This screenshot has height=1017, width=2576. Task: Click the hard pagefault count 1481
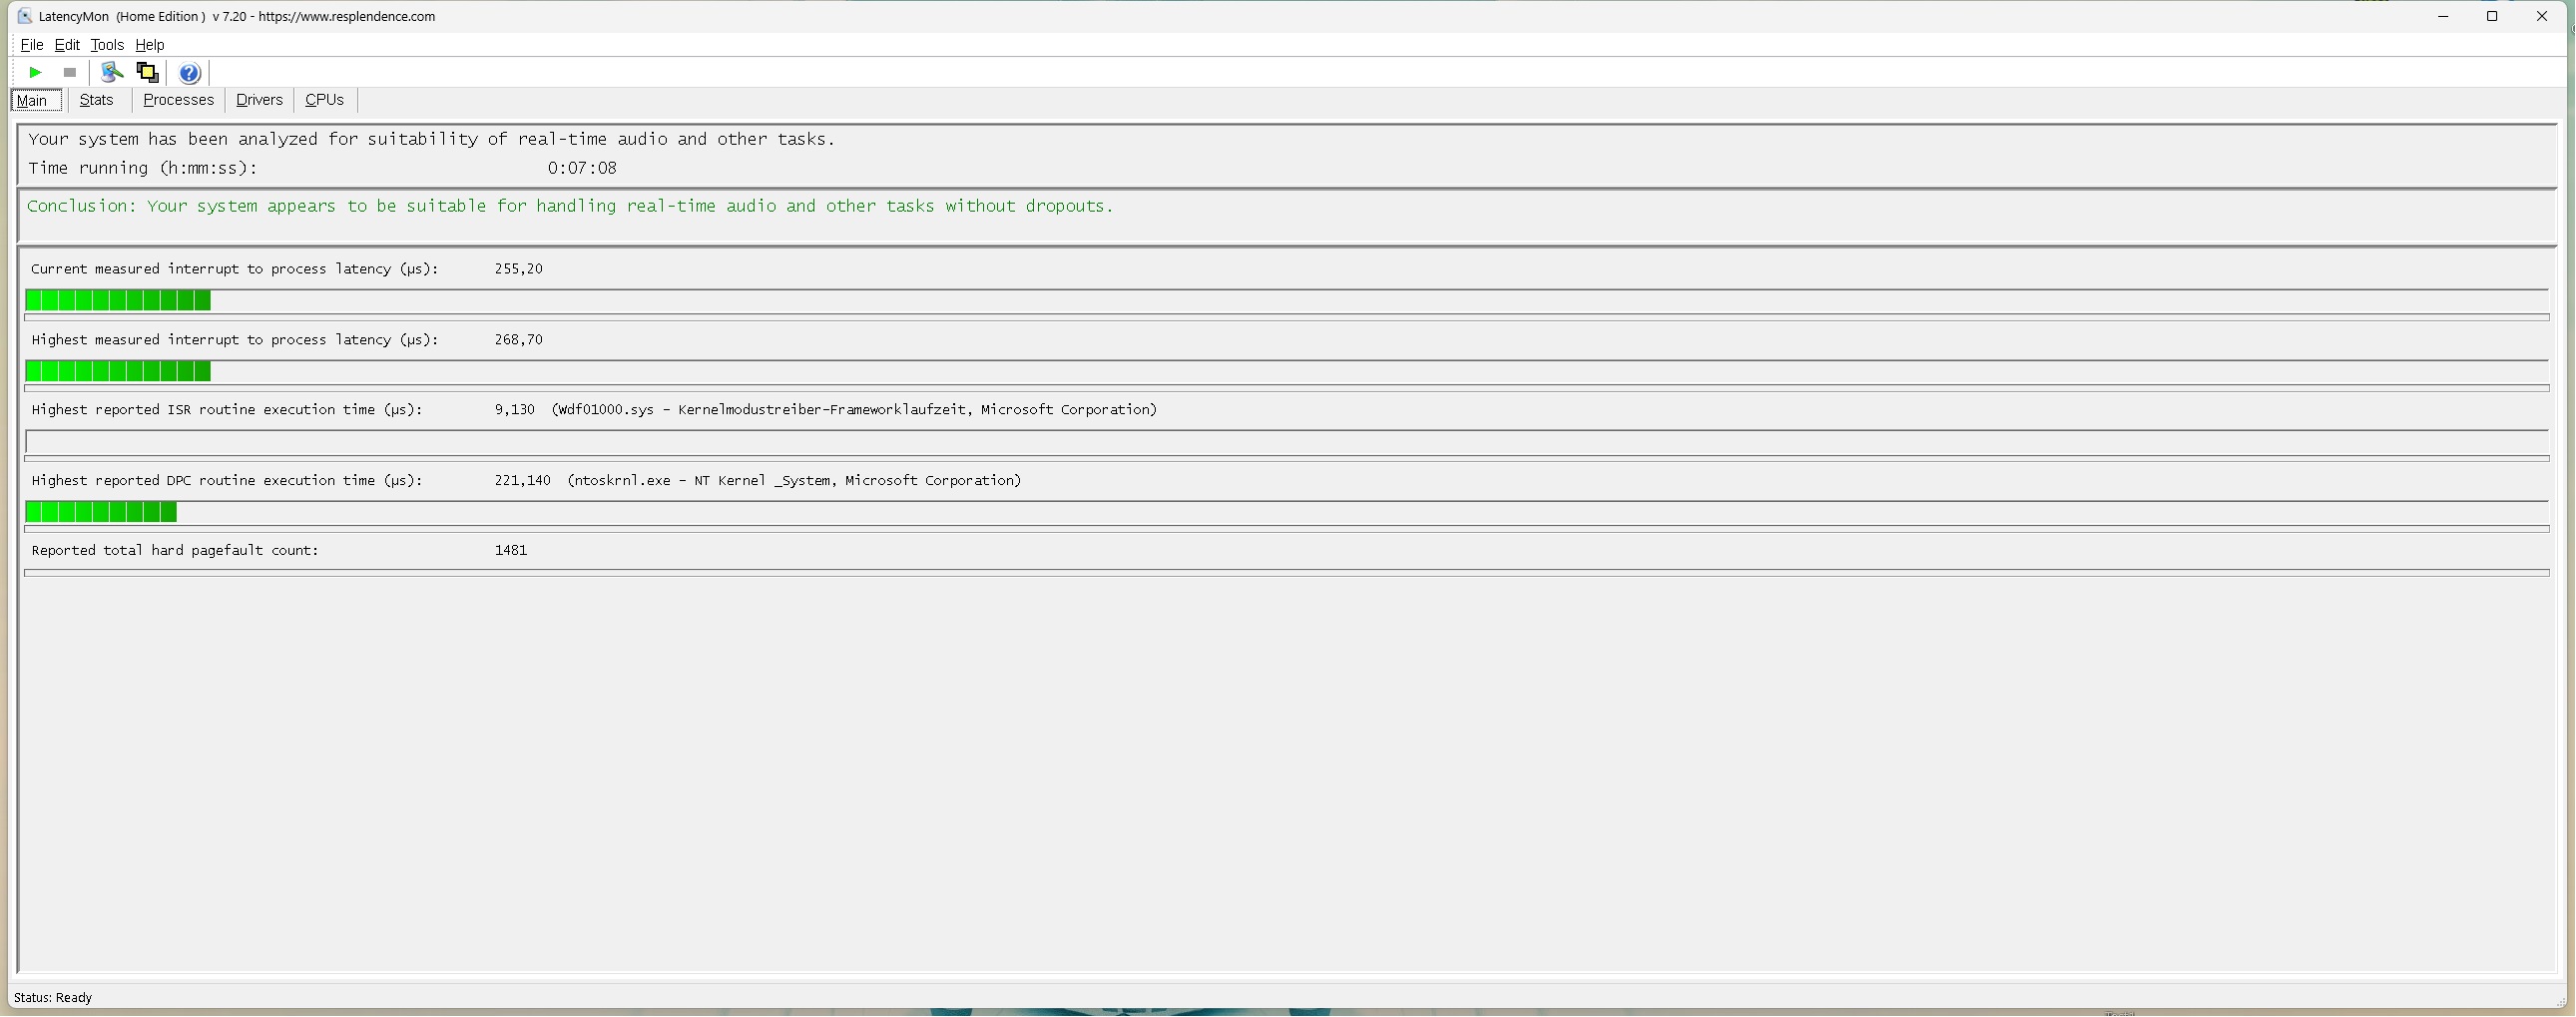point(511,551)
